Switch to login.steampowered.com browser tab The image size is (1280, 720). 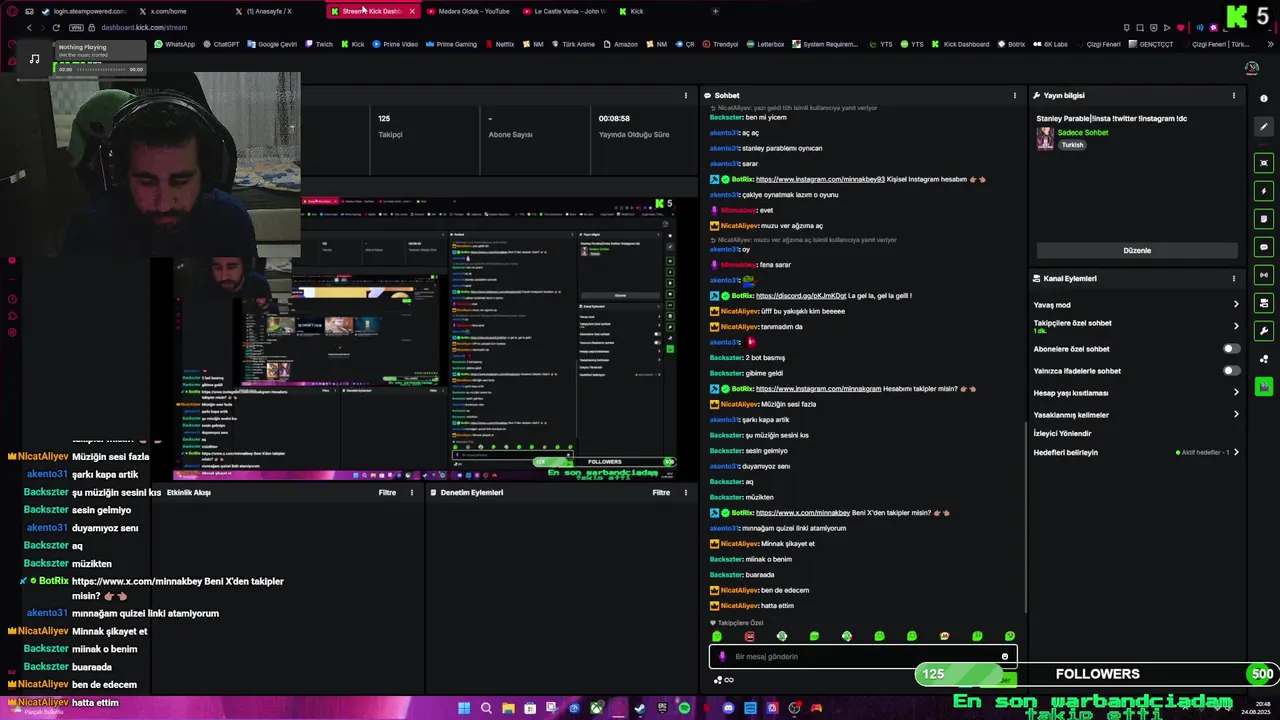click(x=88, y=11)
